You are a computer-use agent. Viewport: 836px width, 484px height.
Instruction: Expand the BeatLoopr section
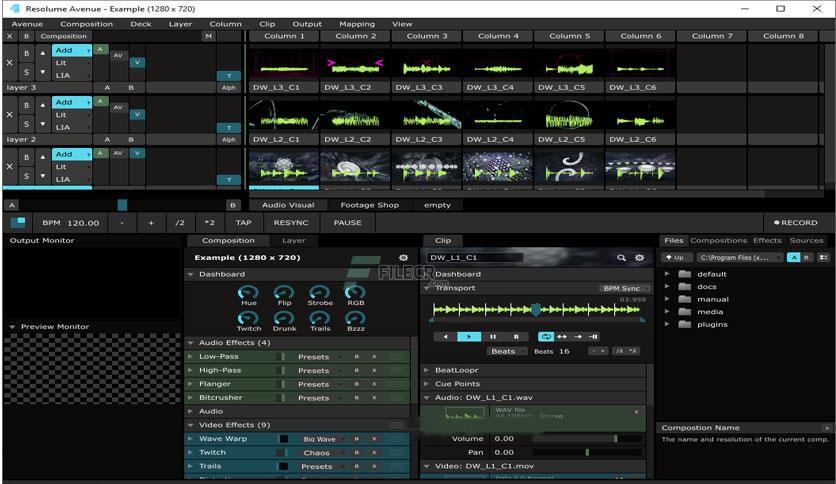point(427,370)
